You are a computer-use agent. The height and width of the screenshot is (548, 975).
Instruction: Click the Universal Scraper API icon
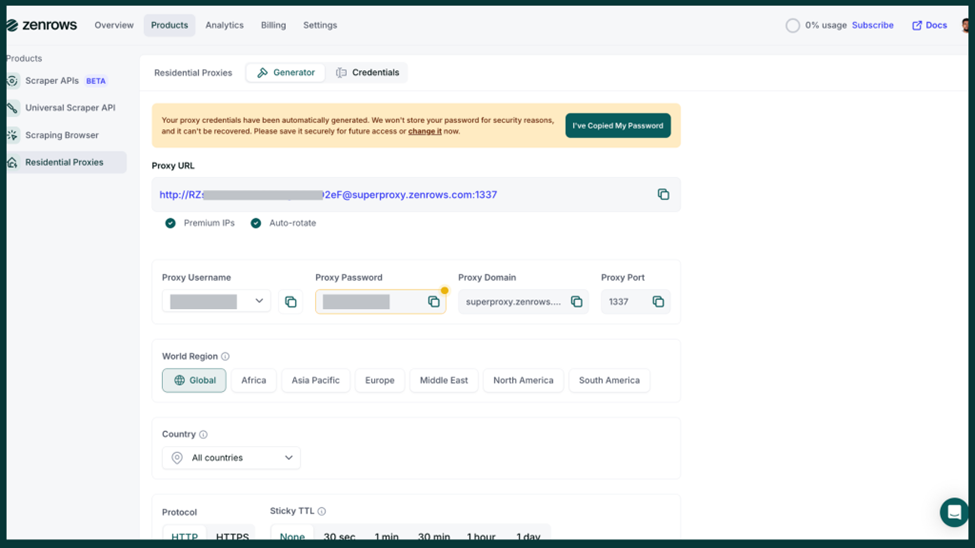pyautogui.click(x=12, y=108)
